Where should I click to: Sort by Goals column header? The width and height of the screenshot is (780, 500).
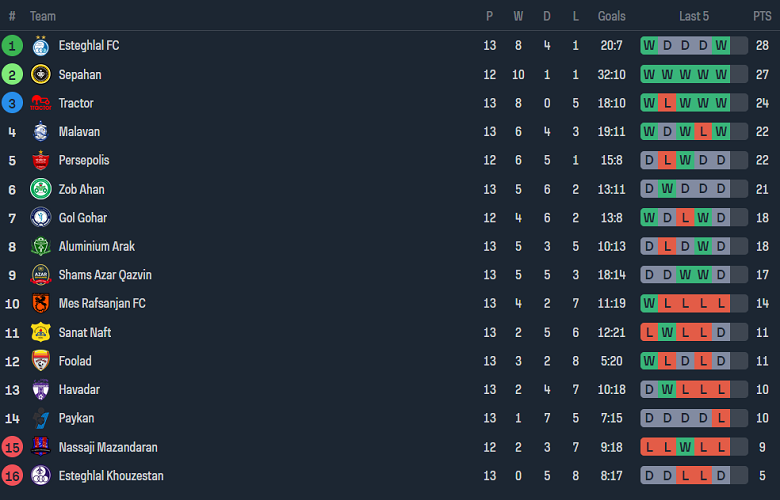pos(611,16)
